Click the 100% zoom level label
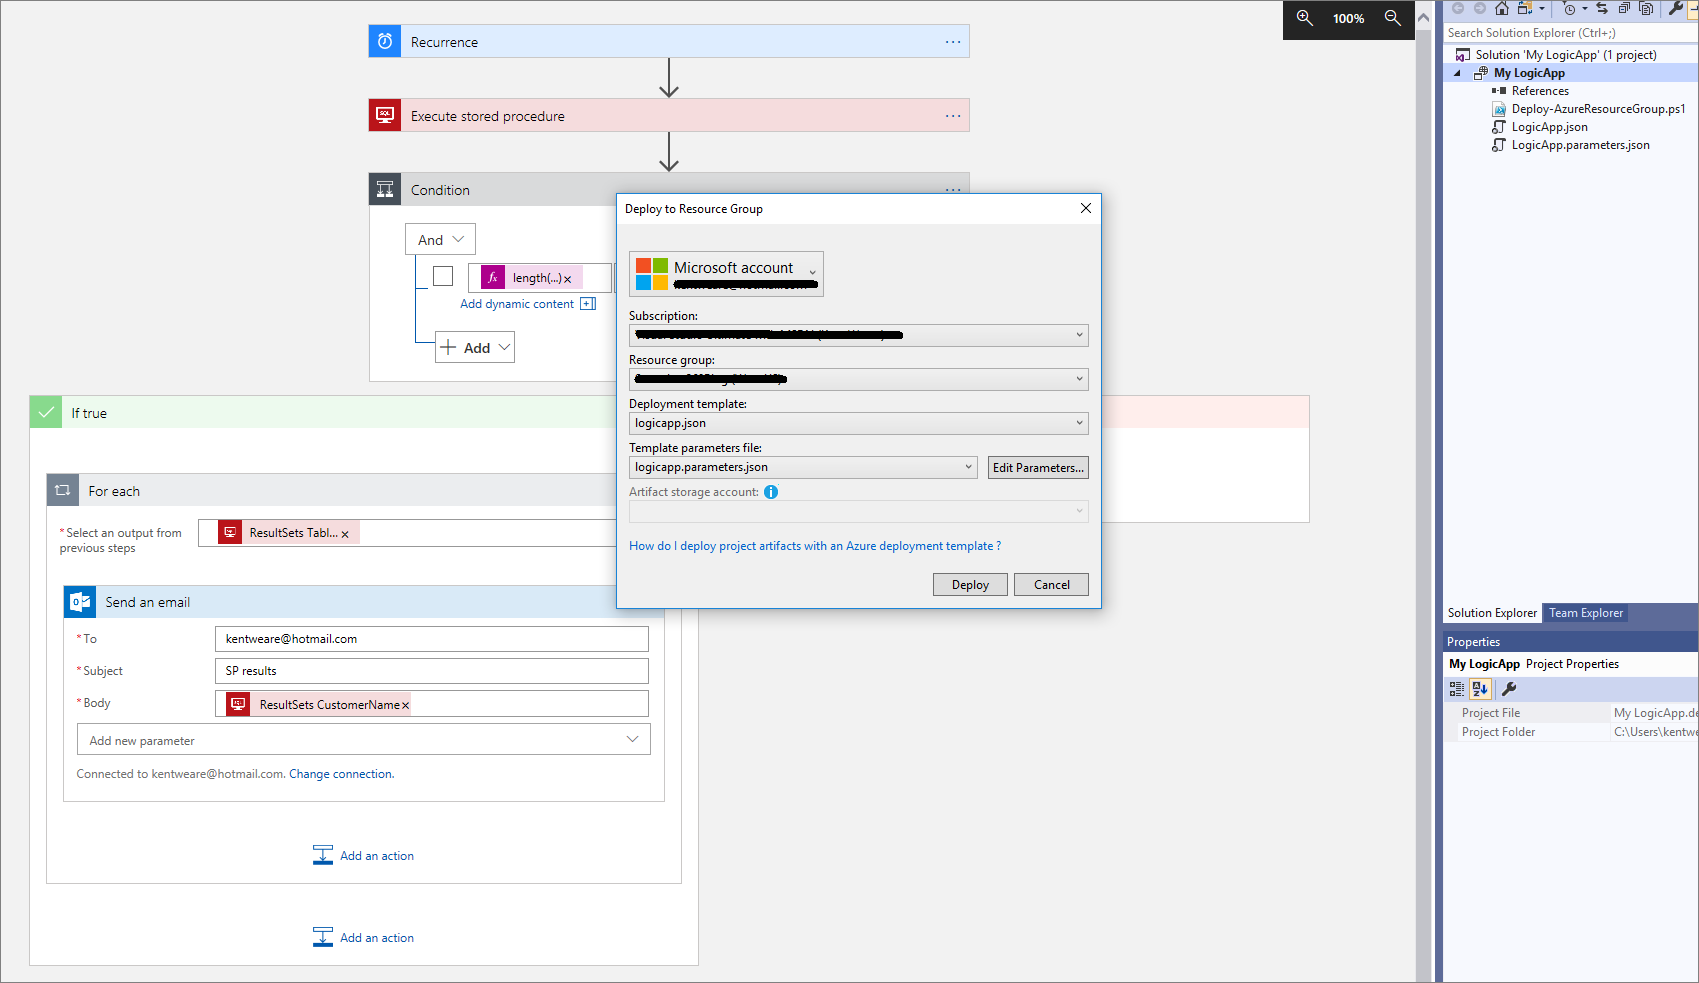This screenshot has width=1699, height=983. [1348, 19]
